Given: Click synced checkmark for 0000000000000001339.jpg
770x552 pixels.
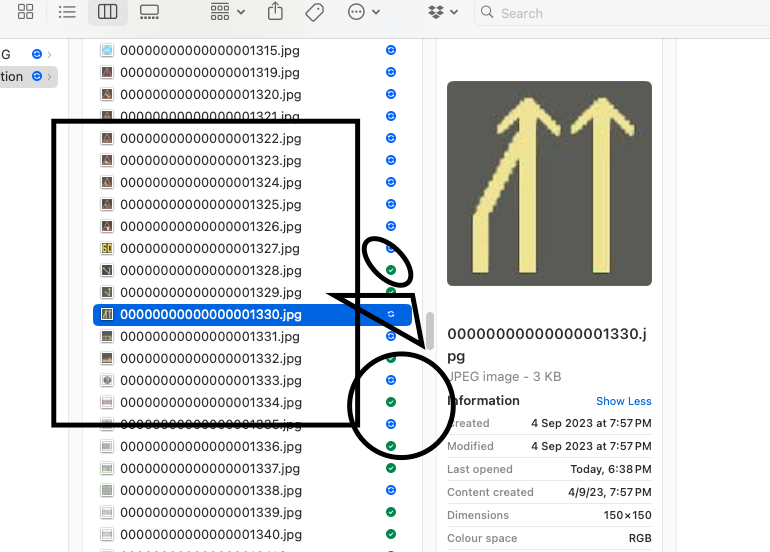Looking at the screenshot, I should pyautogui.click(x=391, y=512).
